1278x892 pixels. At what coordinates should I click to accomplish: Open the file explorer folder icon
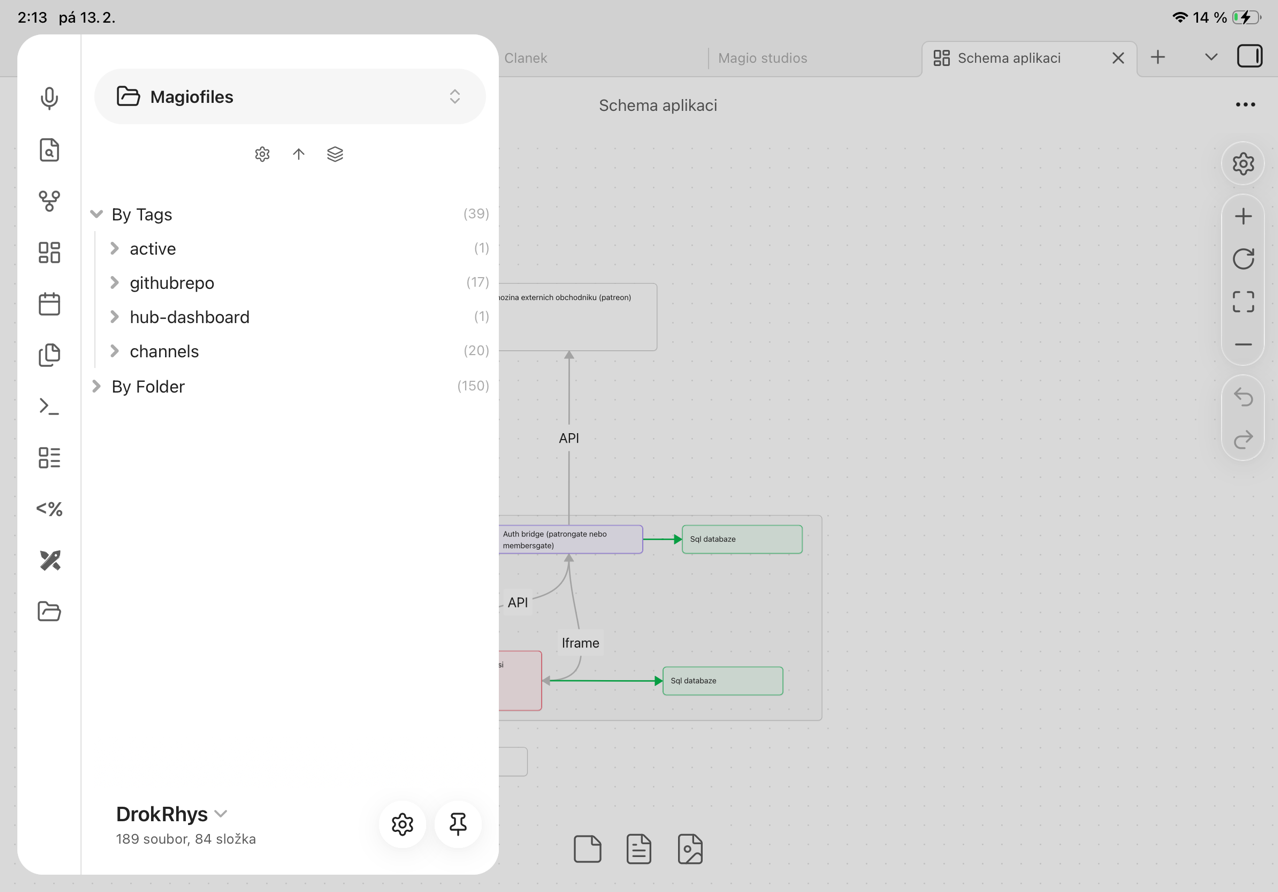(x=49, y=611)
